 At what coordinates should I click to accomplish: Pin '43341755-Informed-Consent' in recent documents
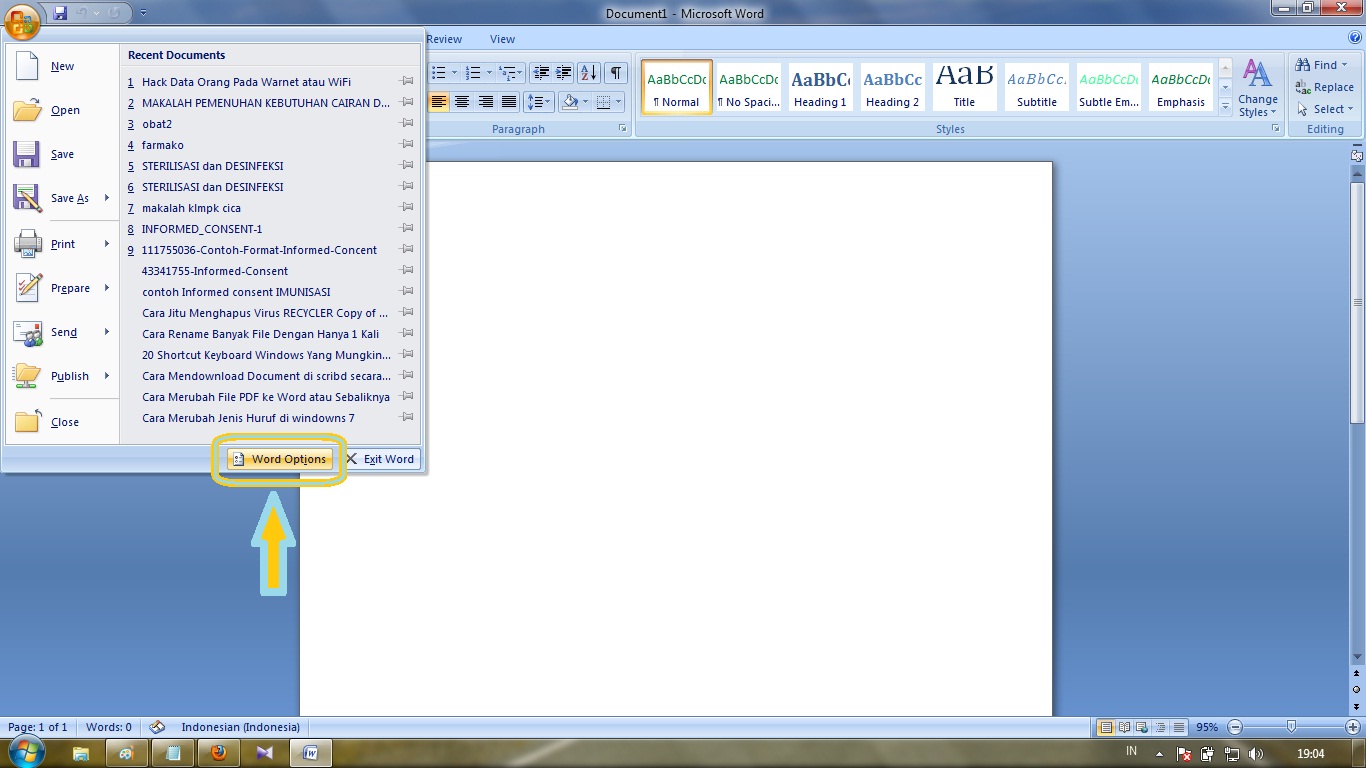pyautogui.click(x=407, y=271)
